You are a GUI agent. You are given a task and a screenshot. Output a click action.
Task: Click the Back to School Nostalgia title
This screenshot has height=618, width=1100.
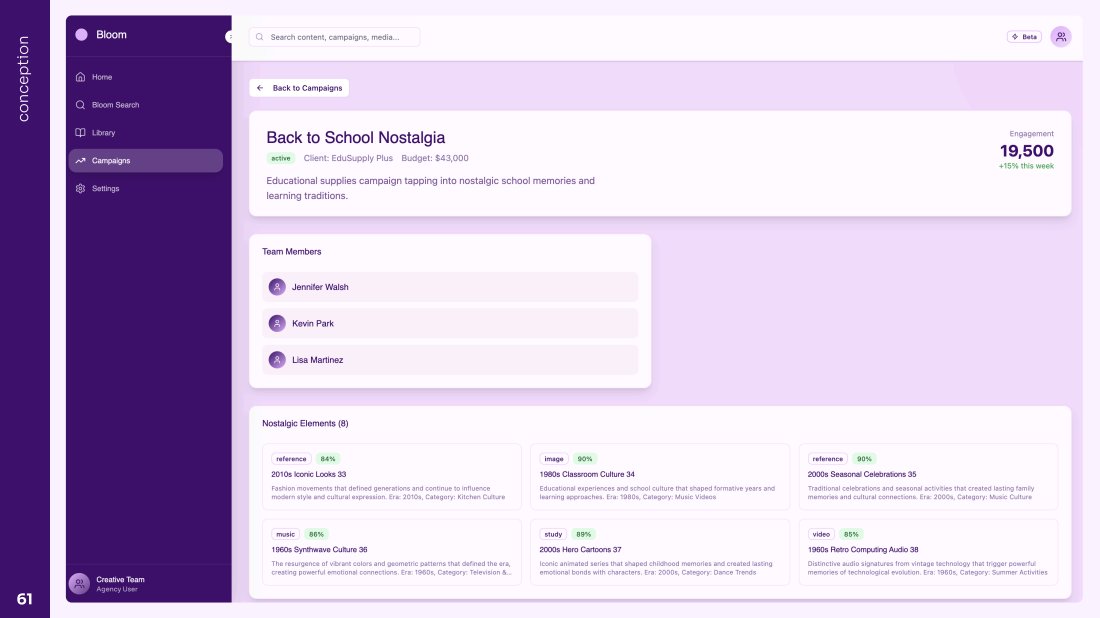click(x=356, y=137)
